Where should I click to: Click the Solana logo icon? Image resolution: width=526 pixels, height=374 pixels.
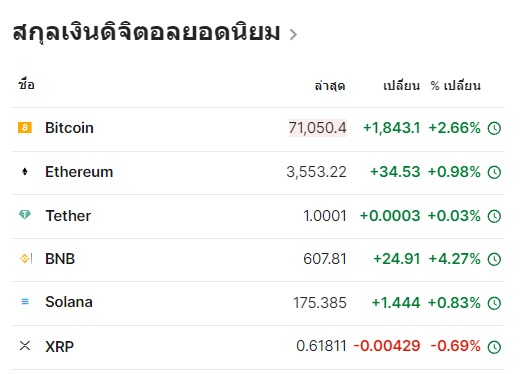(25, 302)
